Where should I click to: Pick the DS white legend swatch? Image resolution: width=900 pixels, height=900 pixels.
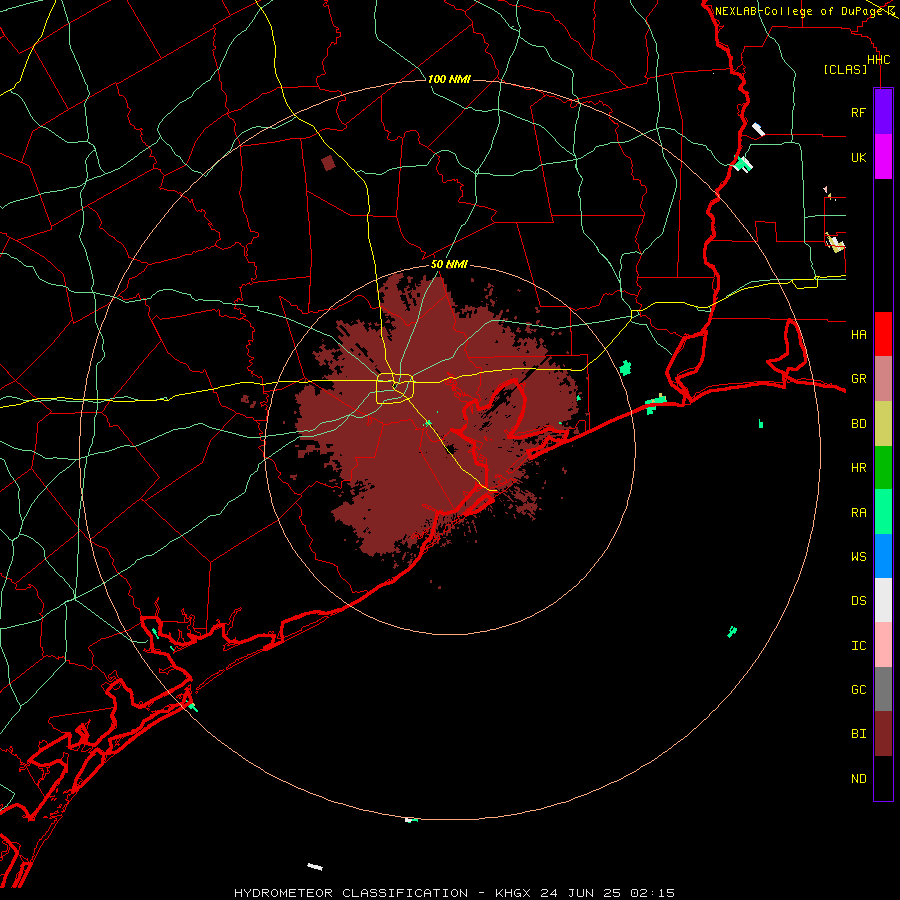[x=883, y=600]
